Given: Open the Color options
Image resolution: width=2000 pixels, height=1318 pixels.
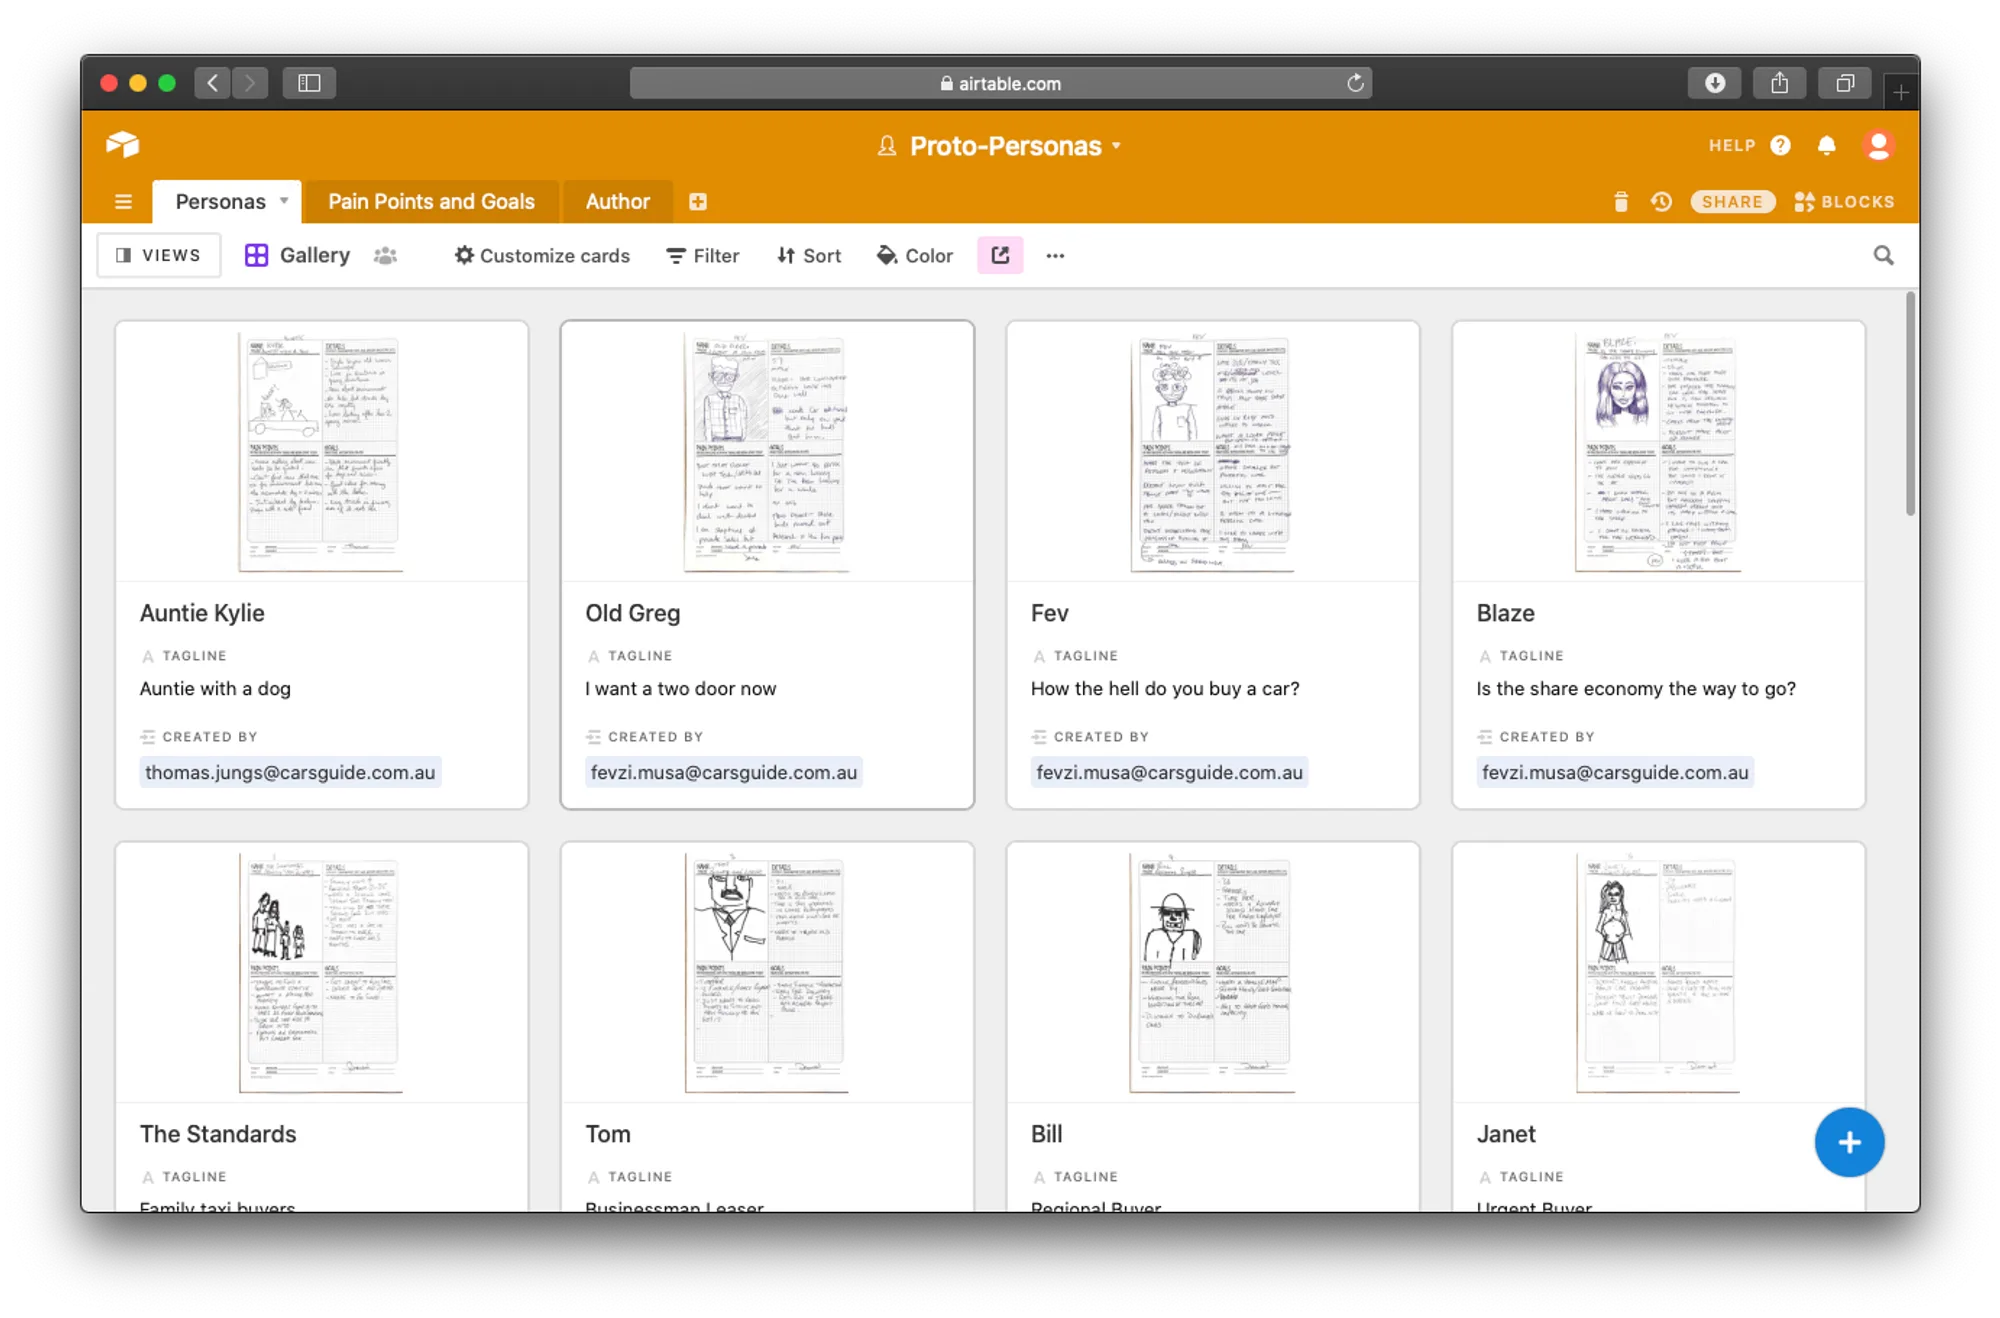Looking at the screenshot, I should (915, 256).
